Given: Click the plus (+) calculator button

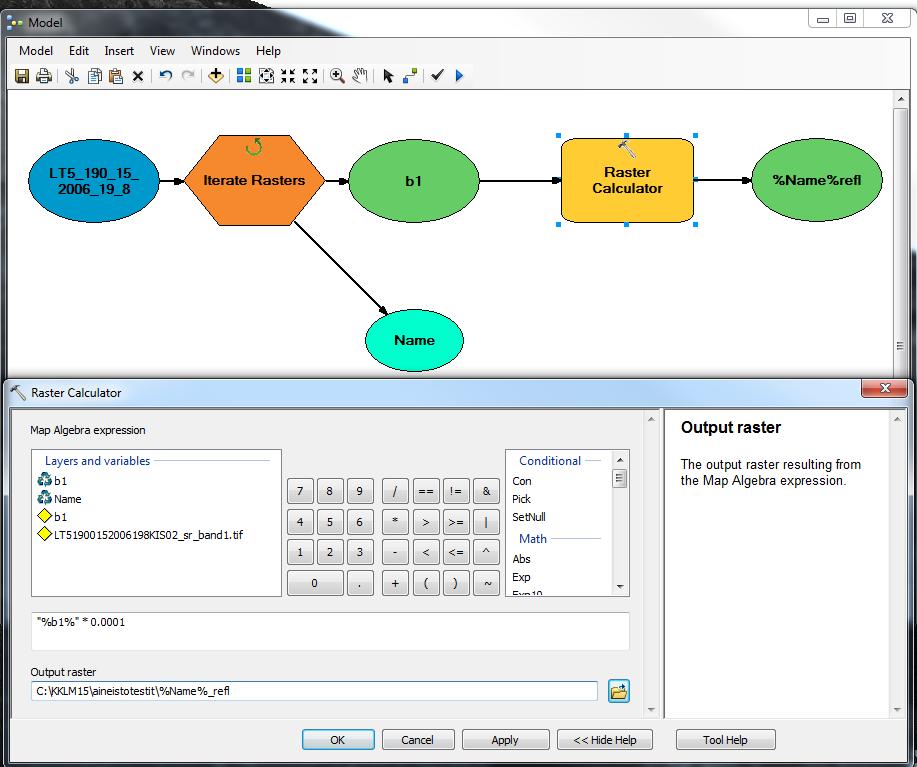Looking at the screenshot, I should pos(395,583).
